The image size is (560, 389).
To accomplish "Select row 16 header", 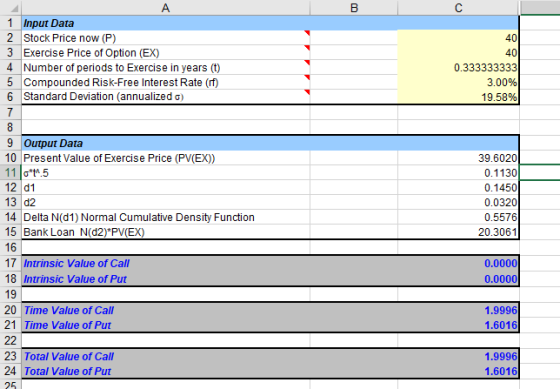I will (x=10, y=247).
